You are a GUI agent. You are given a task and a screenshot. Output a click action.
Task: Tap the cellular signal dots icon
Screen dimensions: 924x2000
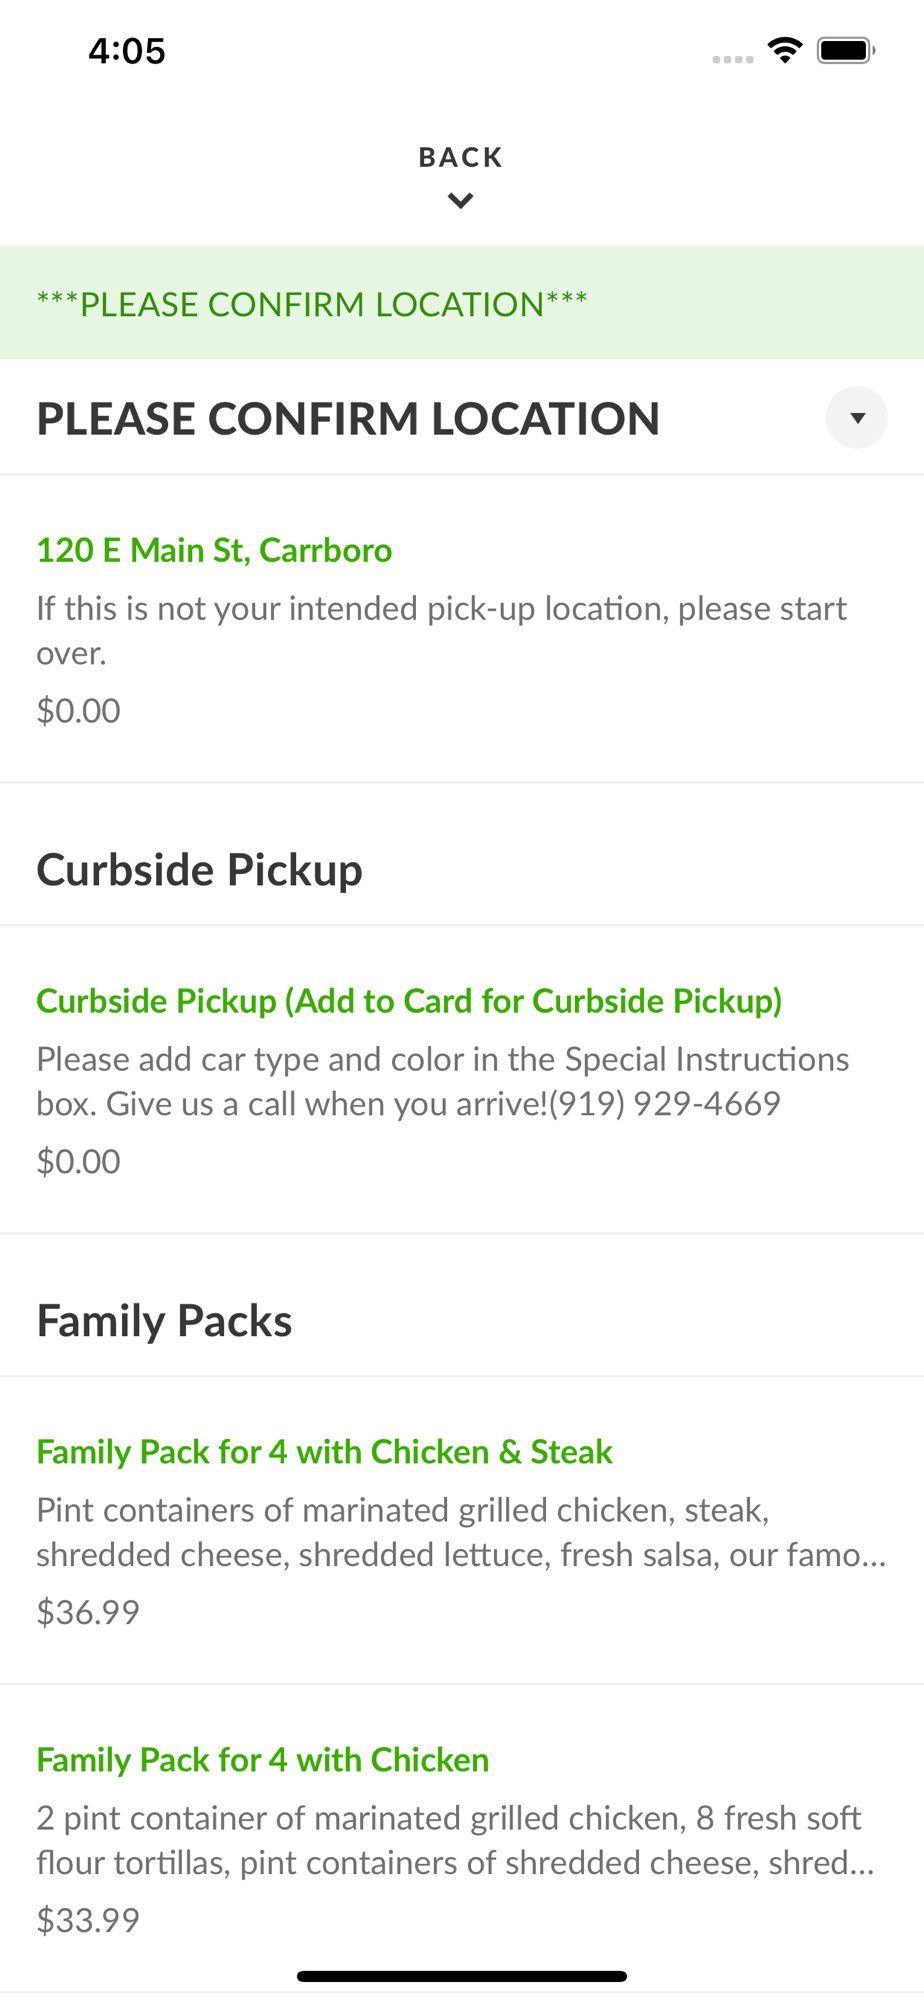point(733,59)
